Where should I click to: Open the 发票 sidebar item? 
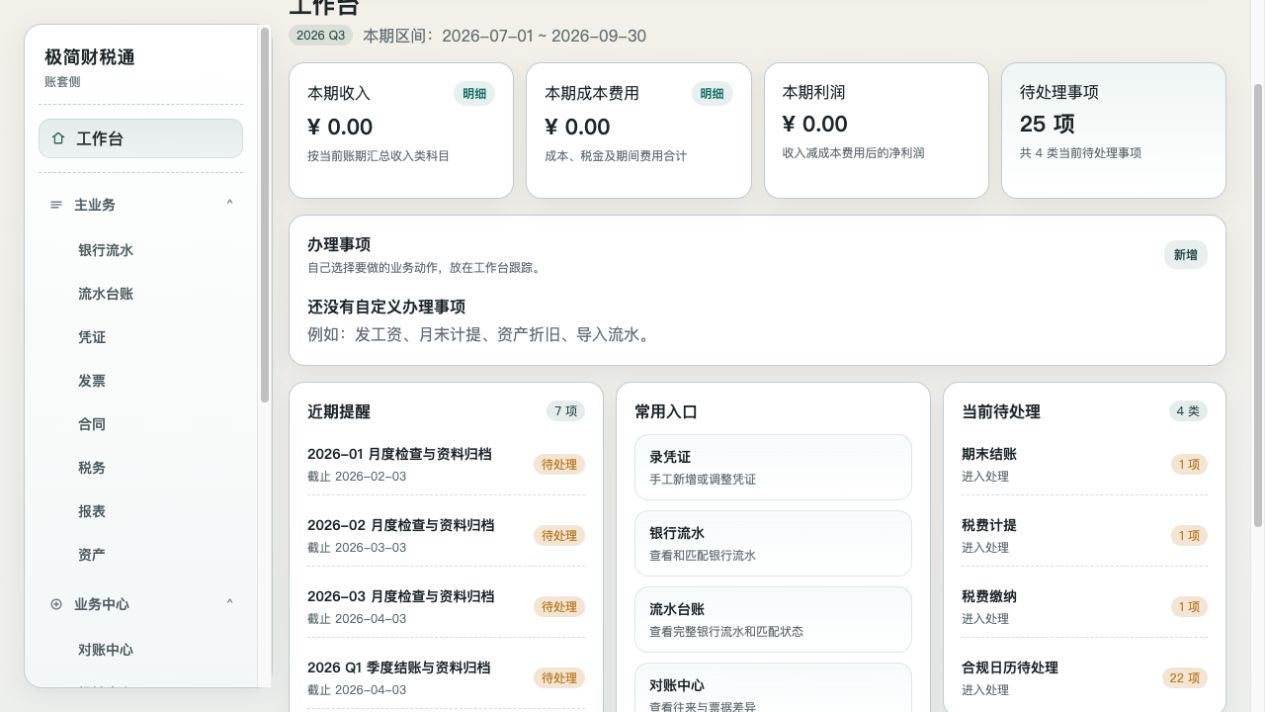coord(92,381)
